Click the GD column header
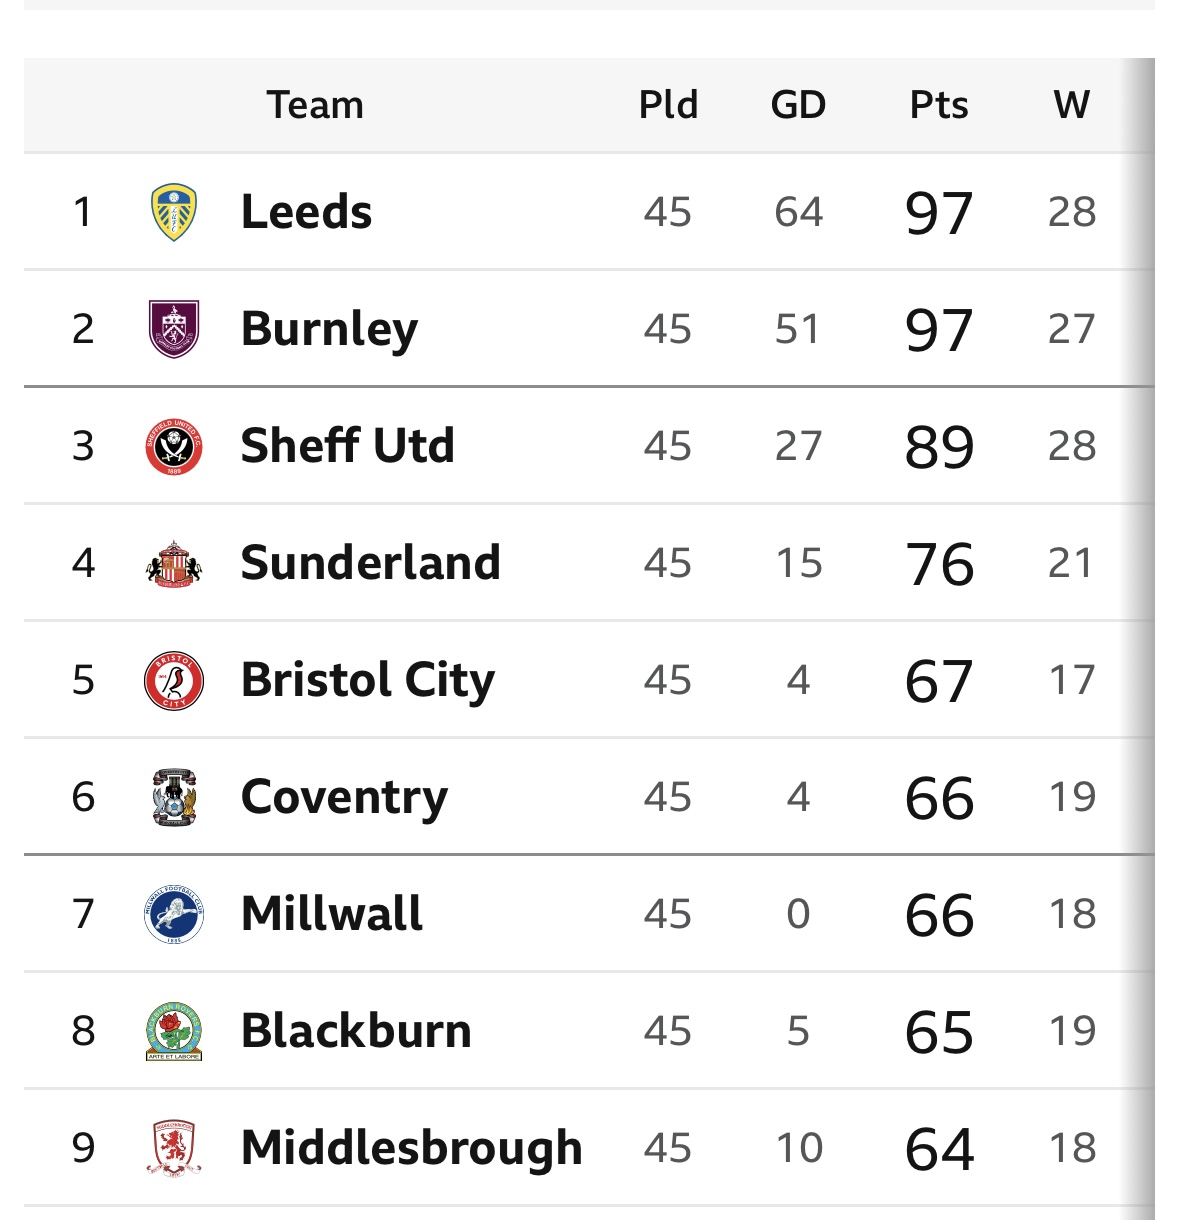The image size is (1179, 1220). click(x=798, y=105)
